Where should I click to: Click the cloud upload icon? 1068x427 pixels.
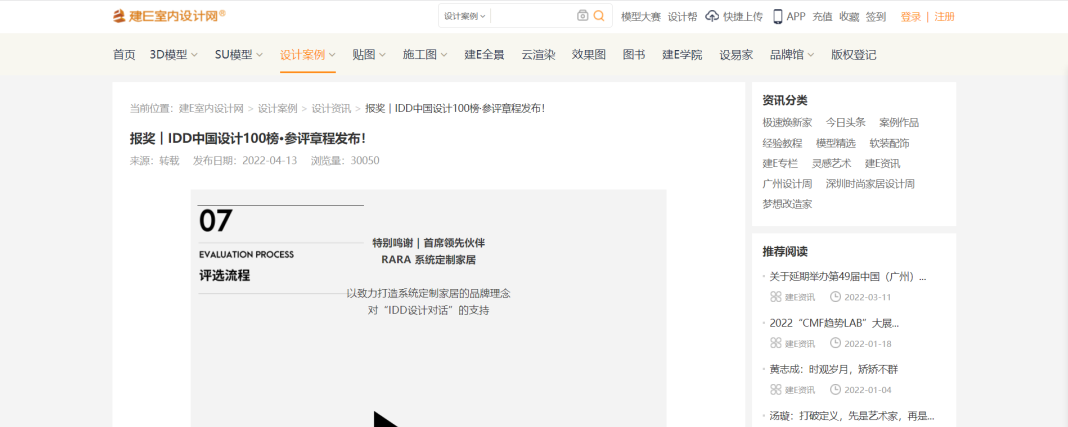pyautogui.click(x=712, y=16)
